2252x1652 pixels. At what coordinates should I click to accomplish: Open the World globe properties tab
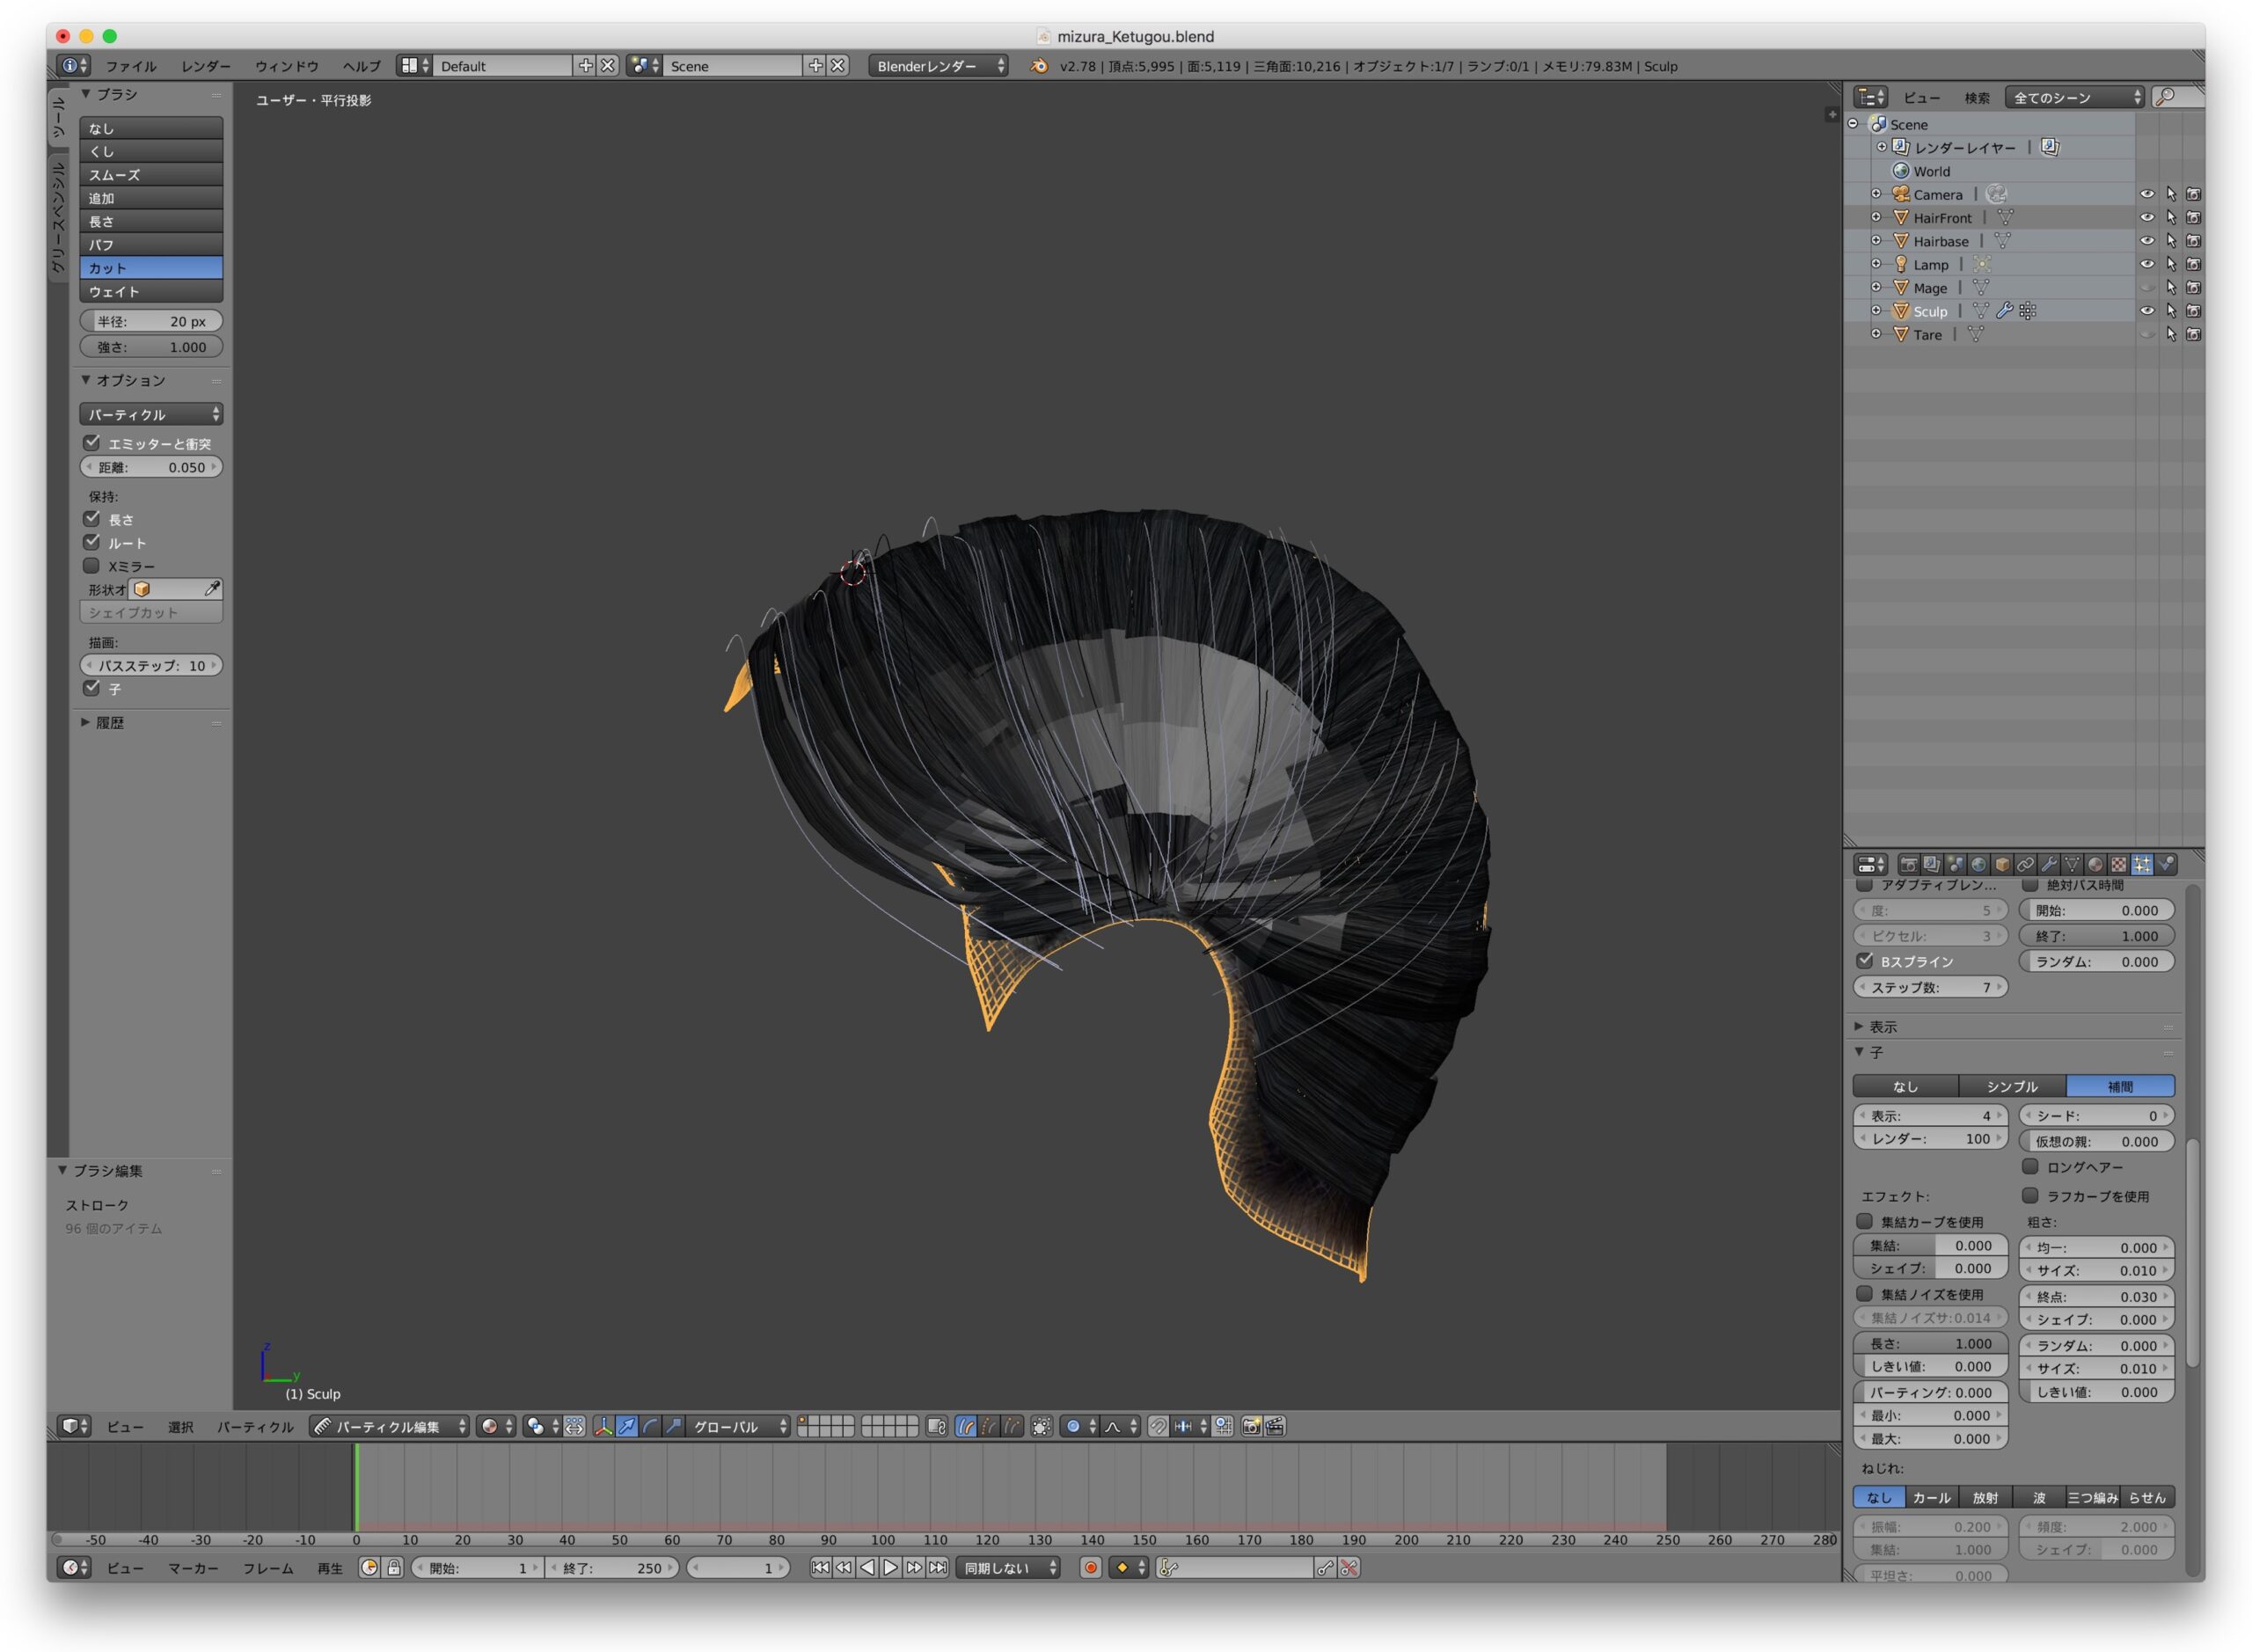click(x=1978, y=864)
